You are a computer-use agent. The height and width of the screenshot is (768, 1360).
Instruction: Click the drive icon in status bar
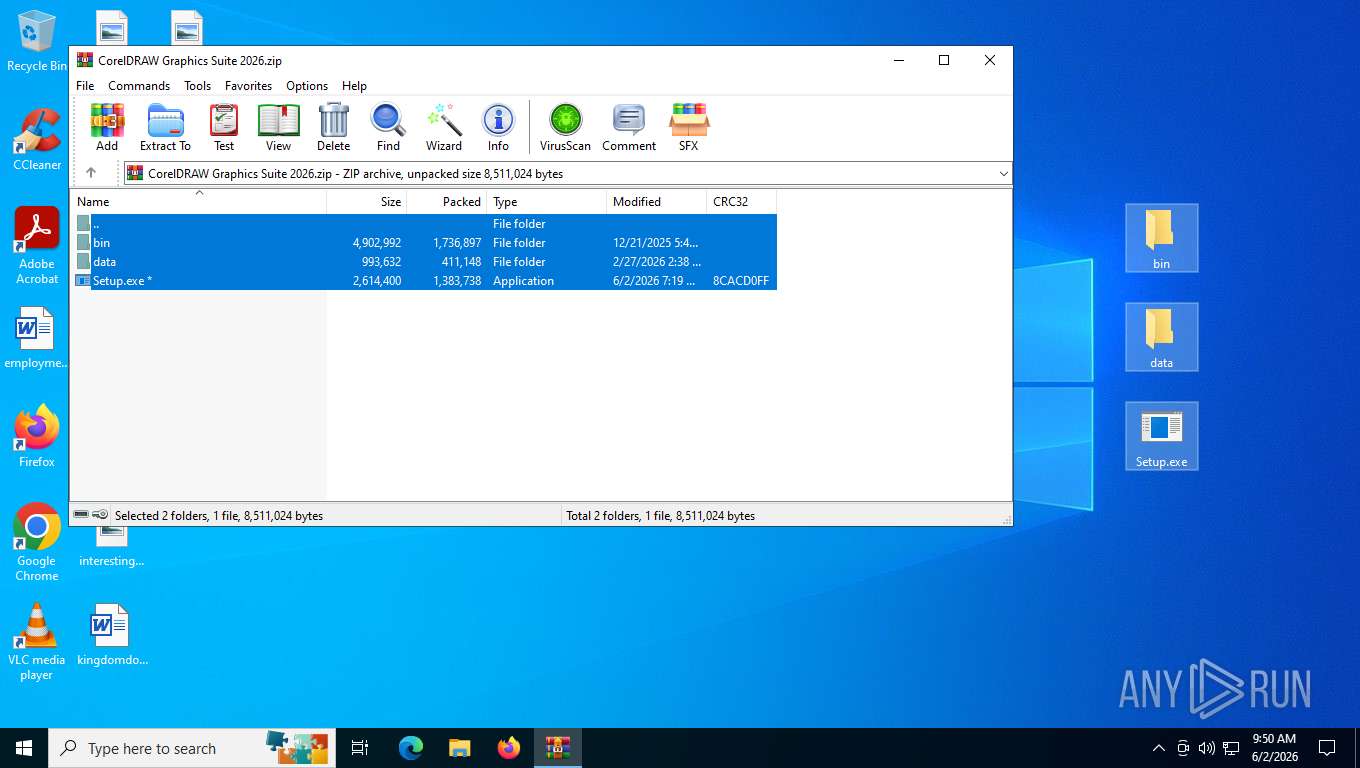81,515
